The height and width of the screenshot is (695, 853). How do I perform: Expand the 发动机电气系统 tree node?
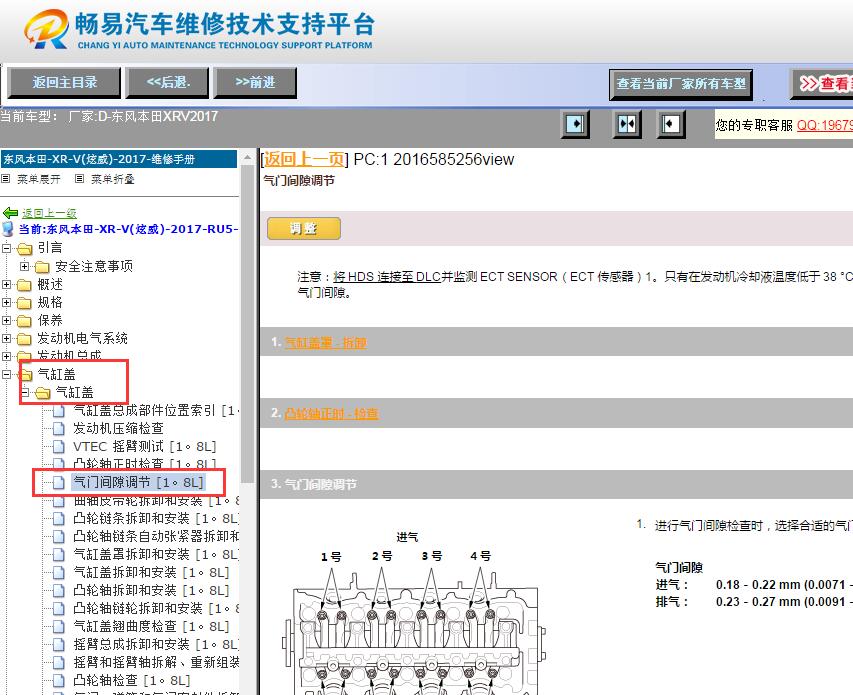7,338
